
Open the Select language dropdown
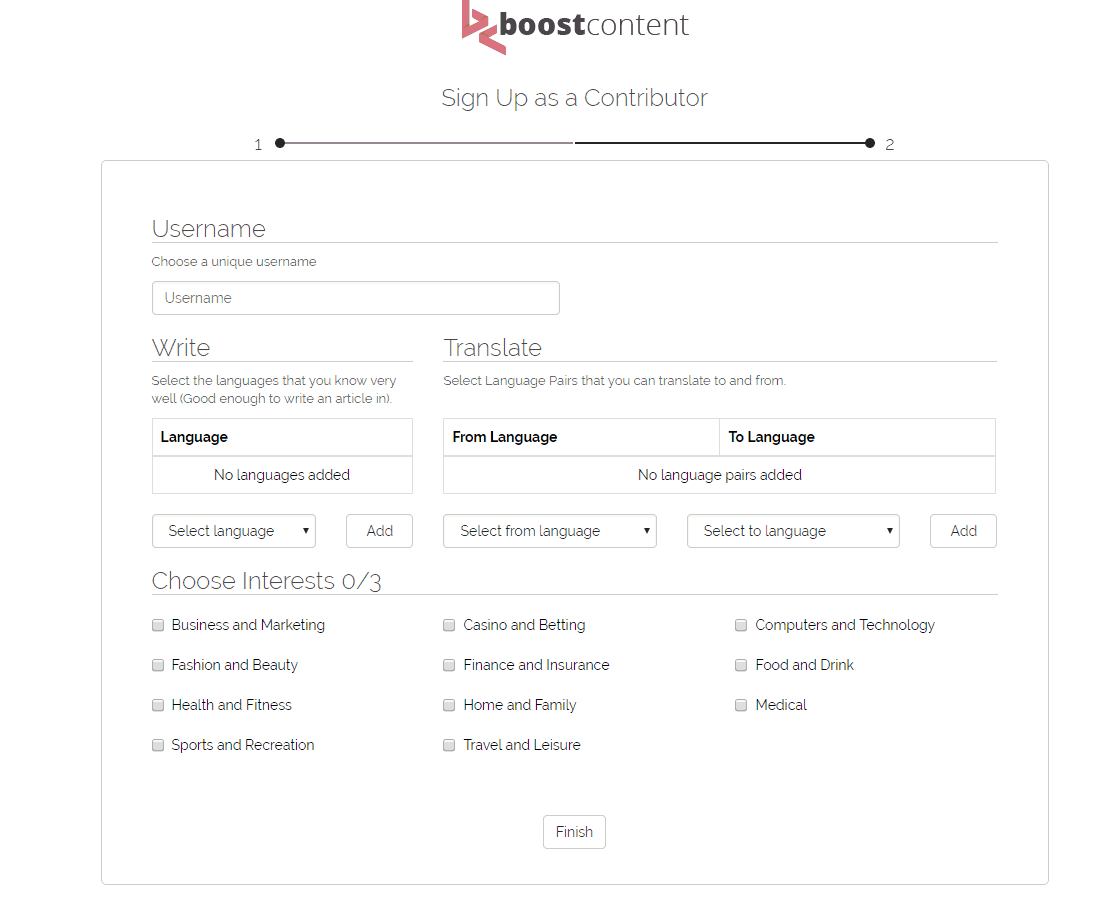234,531
